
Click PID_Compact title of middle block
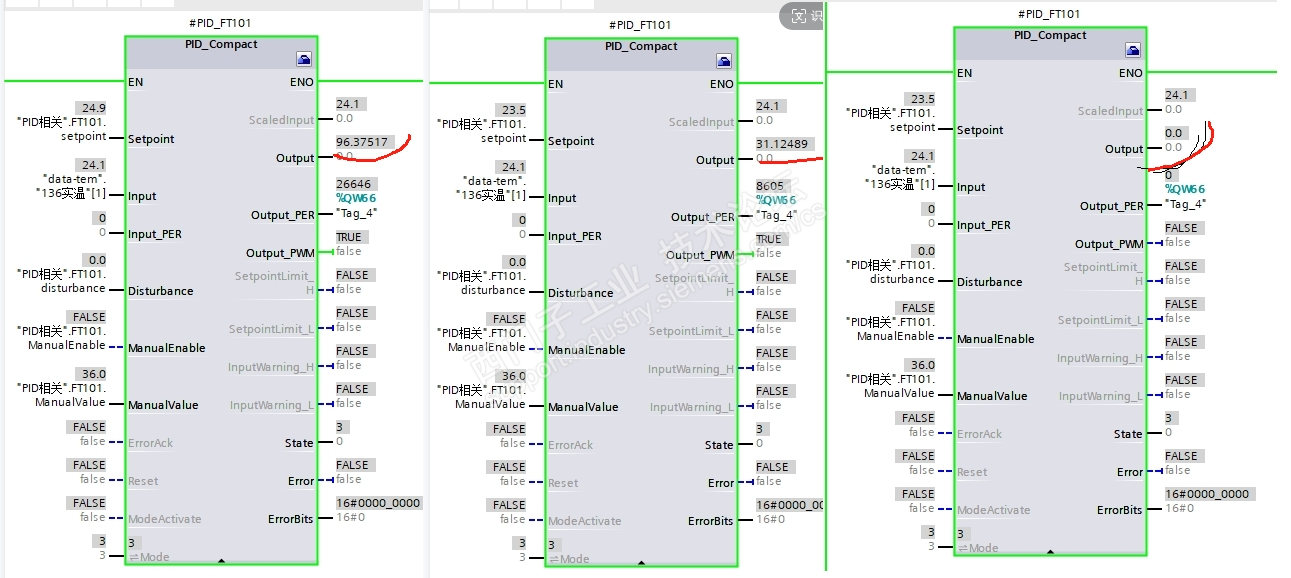pos(641,46)
